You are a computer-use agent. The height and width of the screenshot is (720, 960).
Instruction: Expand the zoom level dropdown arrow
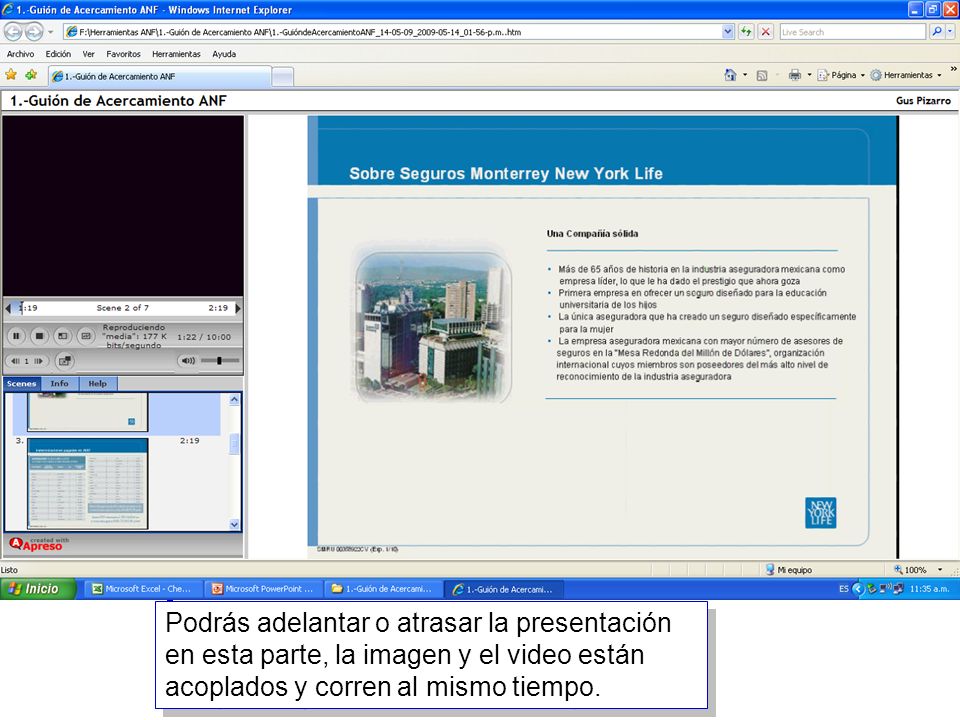[940, 569]
